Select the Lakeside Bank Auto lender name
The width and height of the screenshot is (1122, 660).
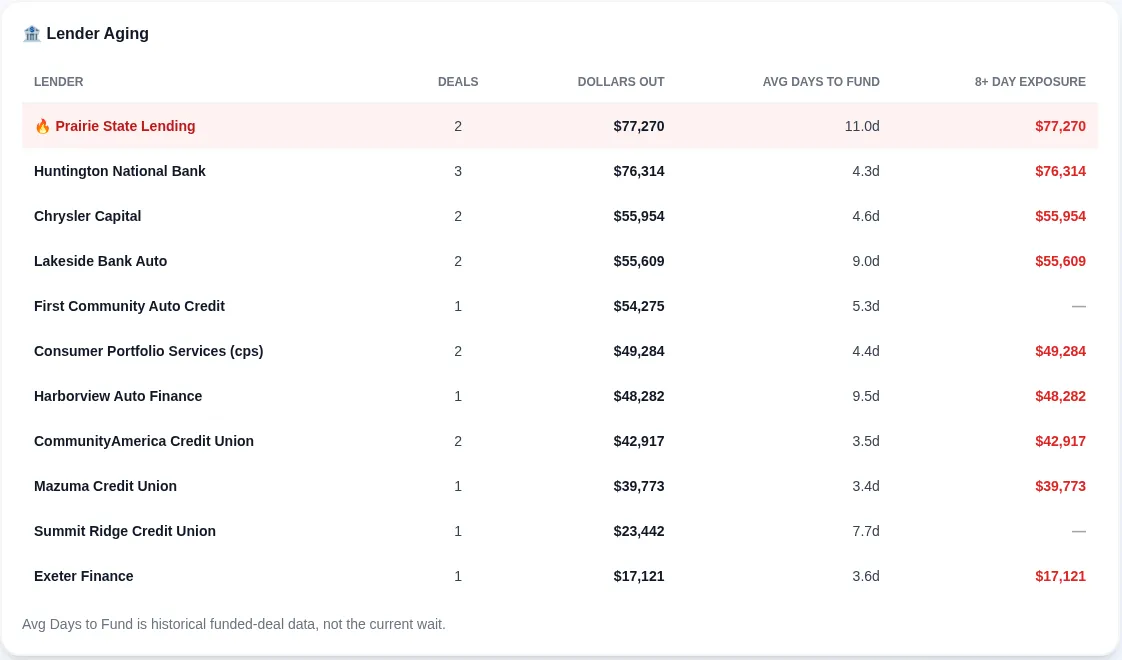(100, 261)
